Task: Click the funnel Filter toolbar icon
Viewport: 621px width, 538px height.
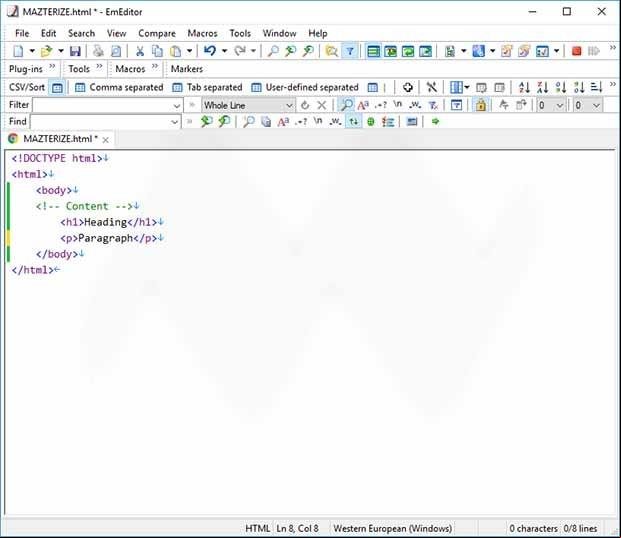Action: tap(350, 51)
